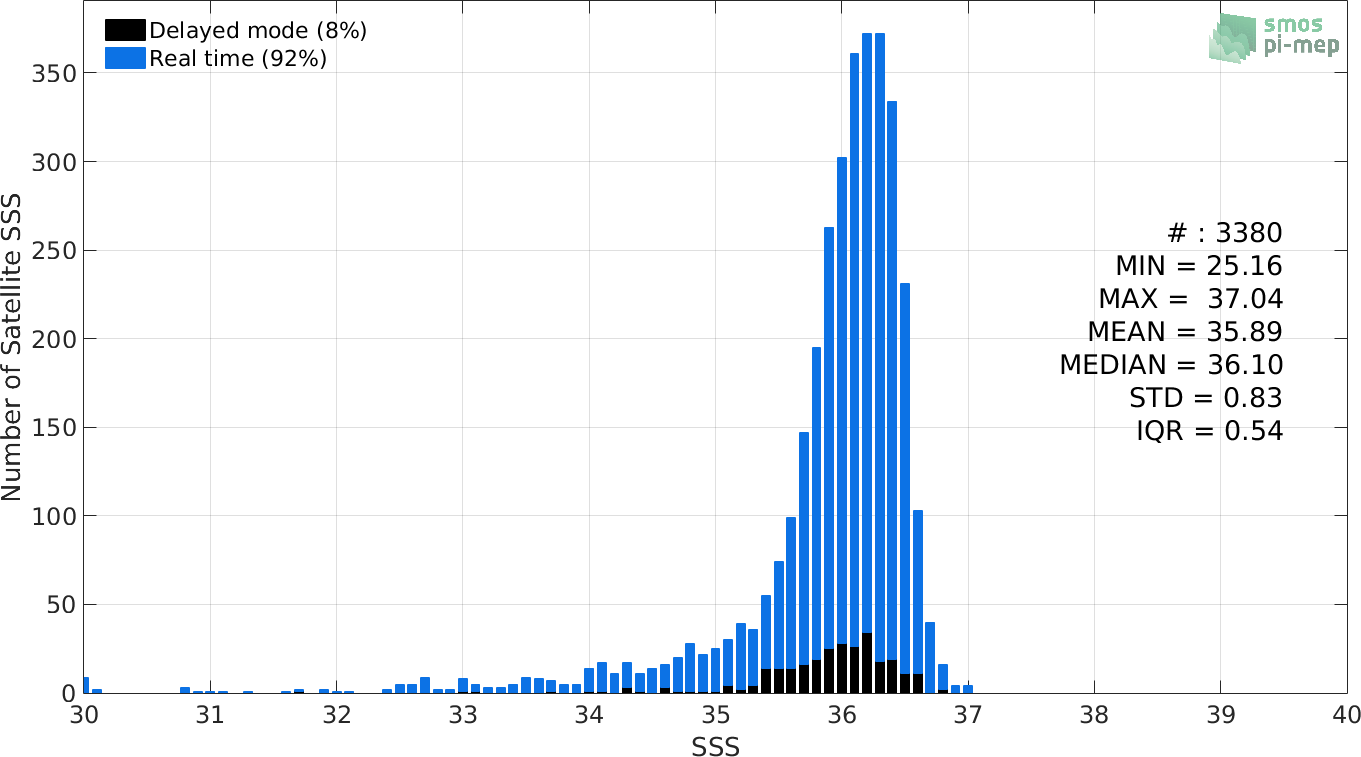
Task: Click the y-axis tick label 250
Action: pos(56,250)
